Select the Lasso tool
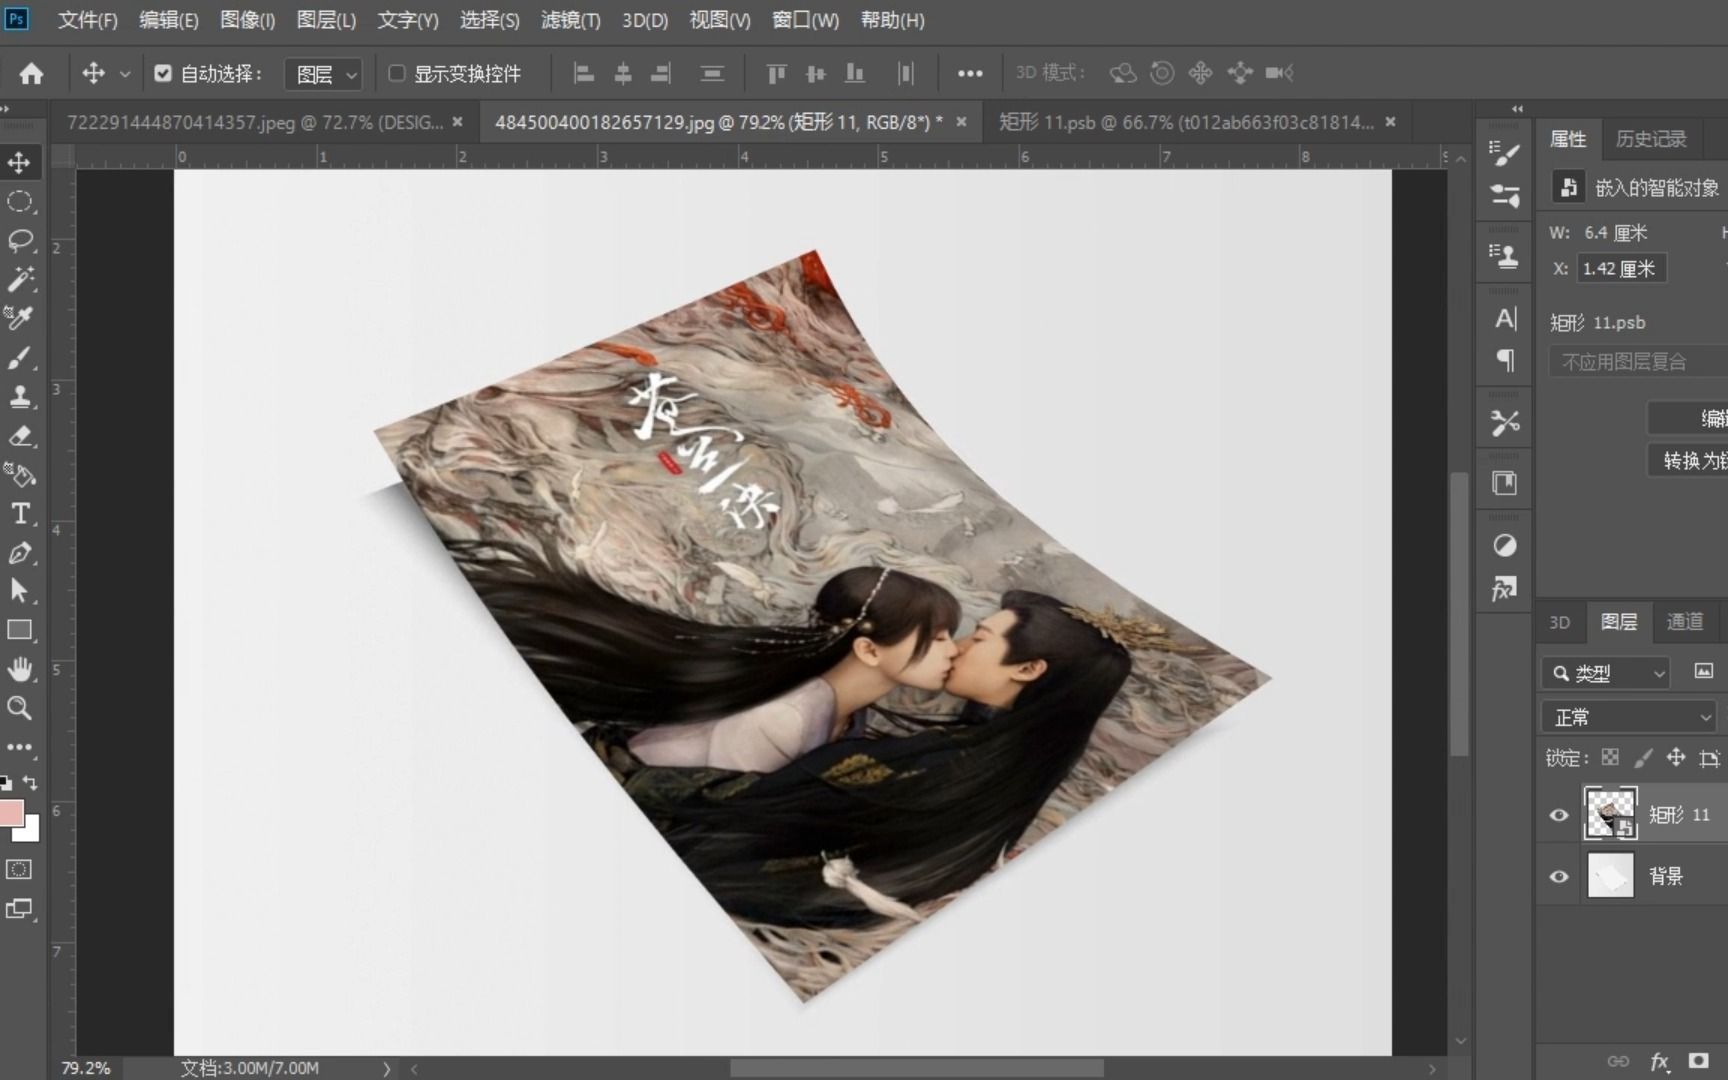Screen dimensions: 1728x1080 [x=19, y=241]
